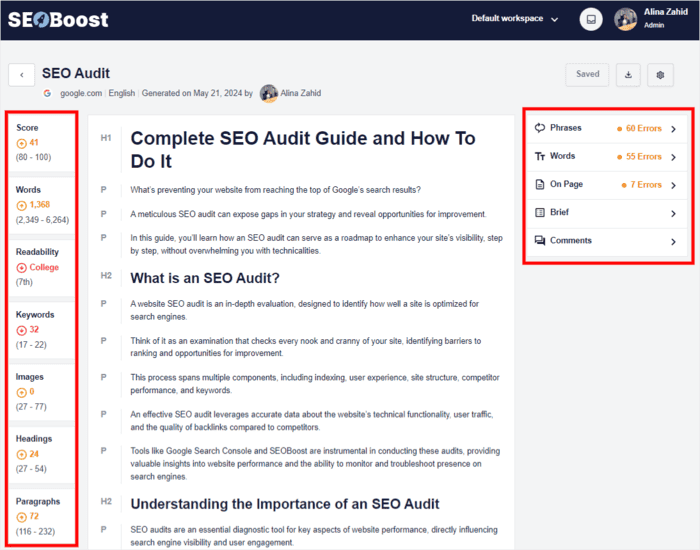Viewport: 700px width, 550px height.
Task: Click the Score up-arrow indicator icon
Action: (21, 143)
